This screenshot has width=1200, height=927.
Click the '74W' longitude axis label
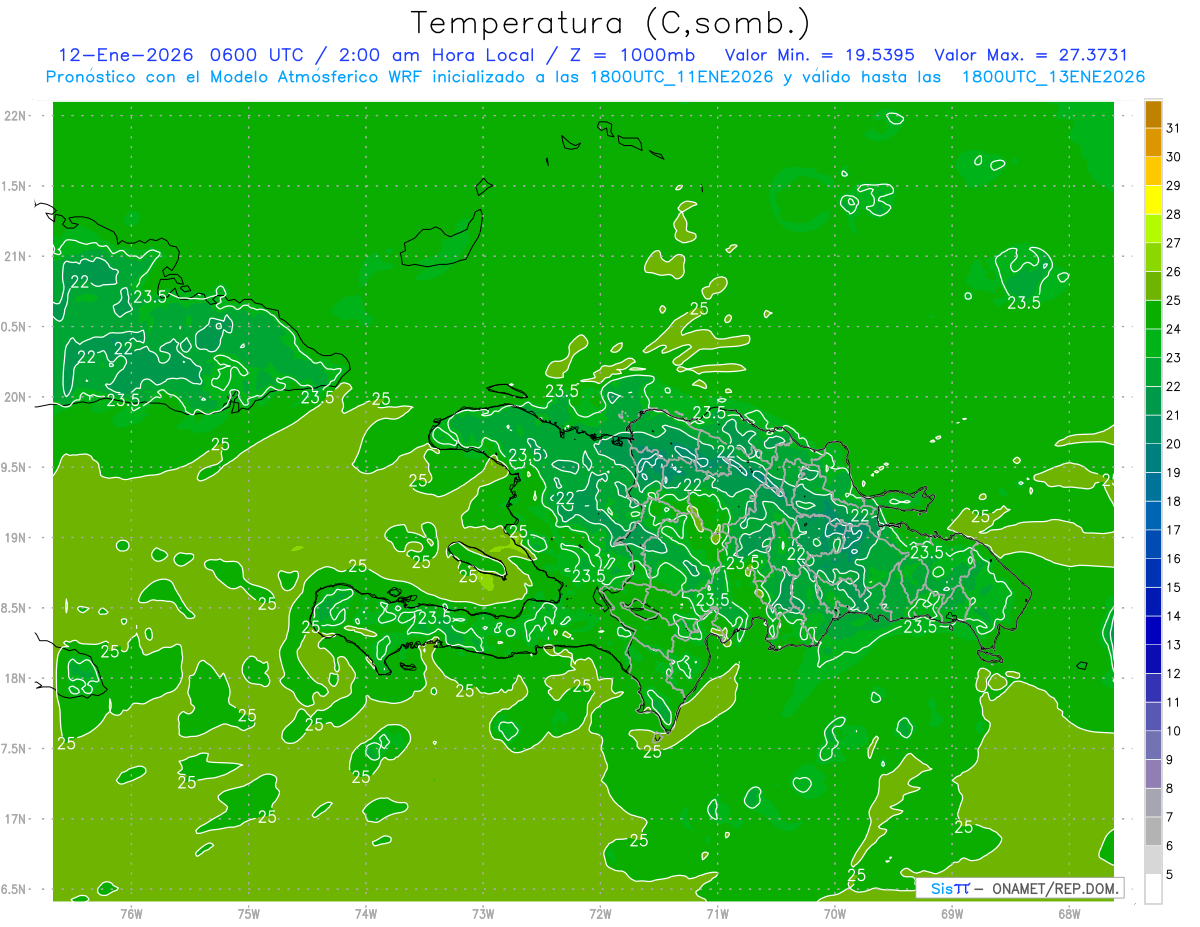click(366, 913)
